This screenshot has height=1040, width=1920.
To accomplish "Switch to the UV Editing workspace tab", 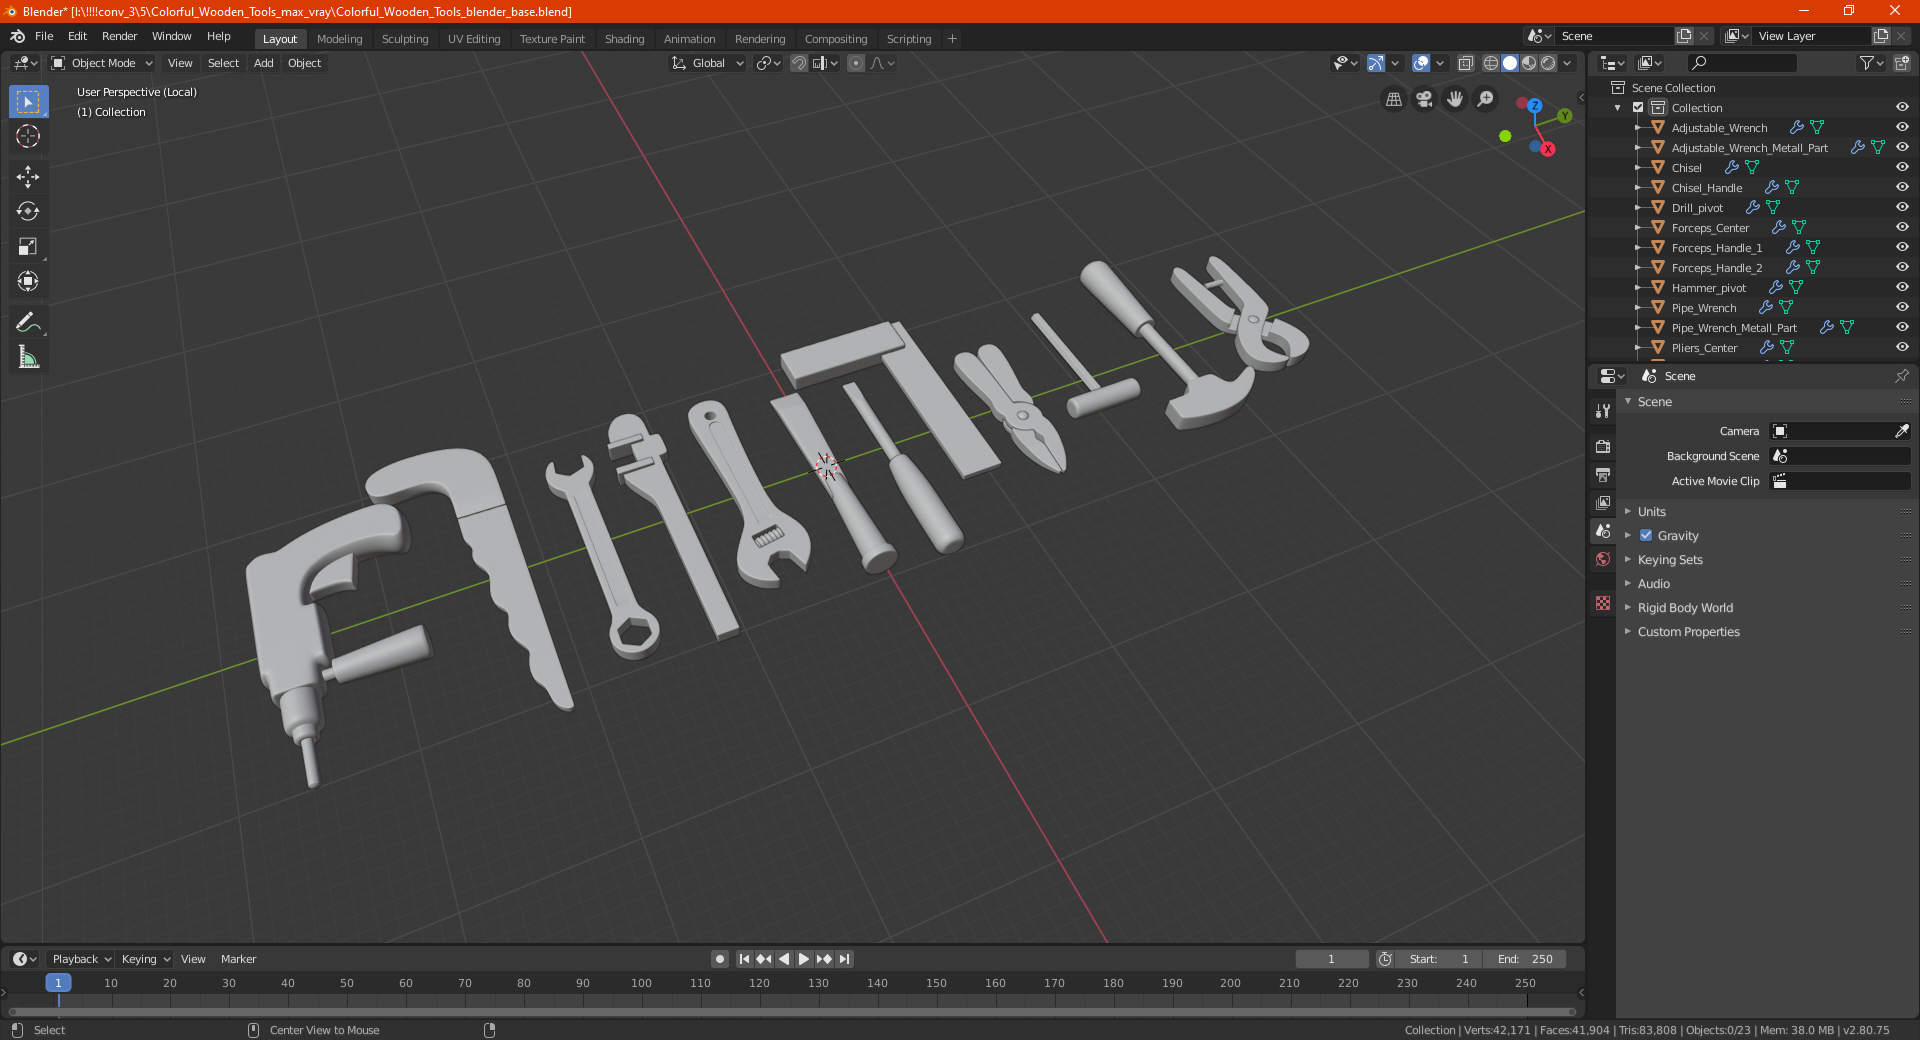I will pos(474,39).
